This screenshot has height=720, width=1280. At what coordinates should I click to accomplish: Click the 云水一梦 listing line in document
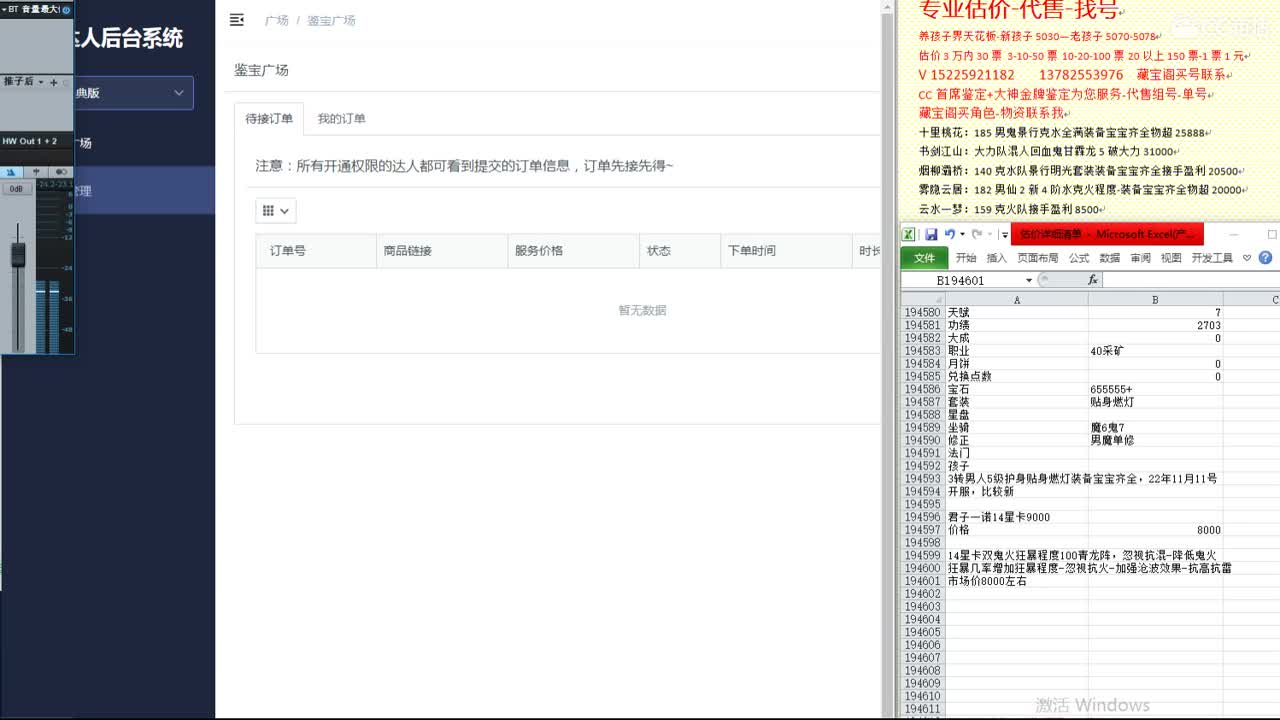1013,209
